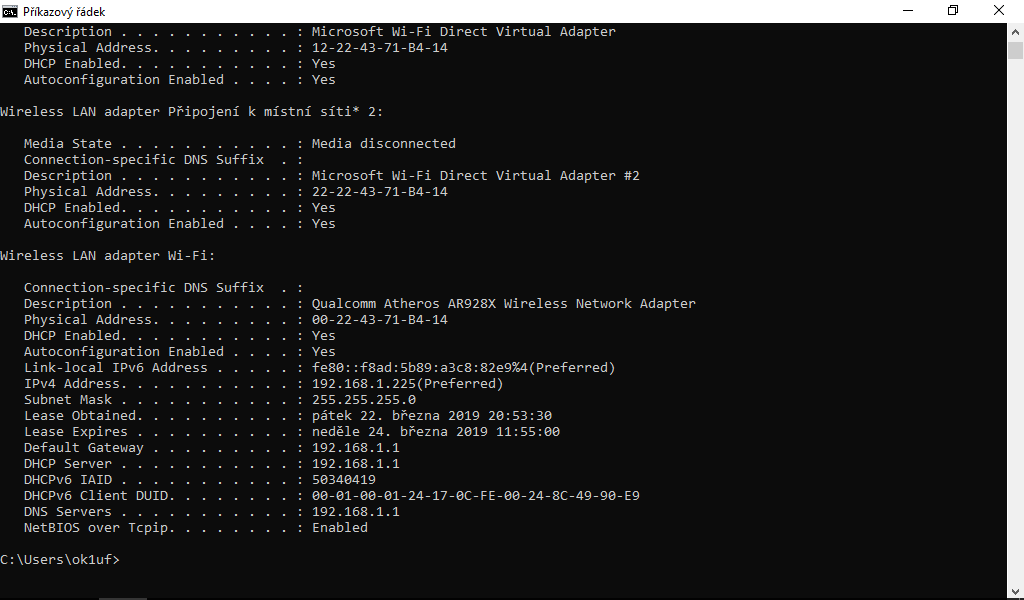Click the Subnet Mask value 255.255.255.0
This screenshot has width=1024, height=600.
coord(364,400)
